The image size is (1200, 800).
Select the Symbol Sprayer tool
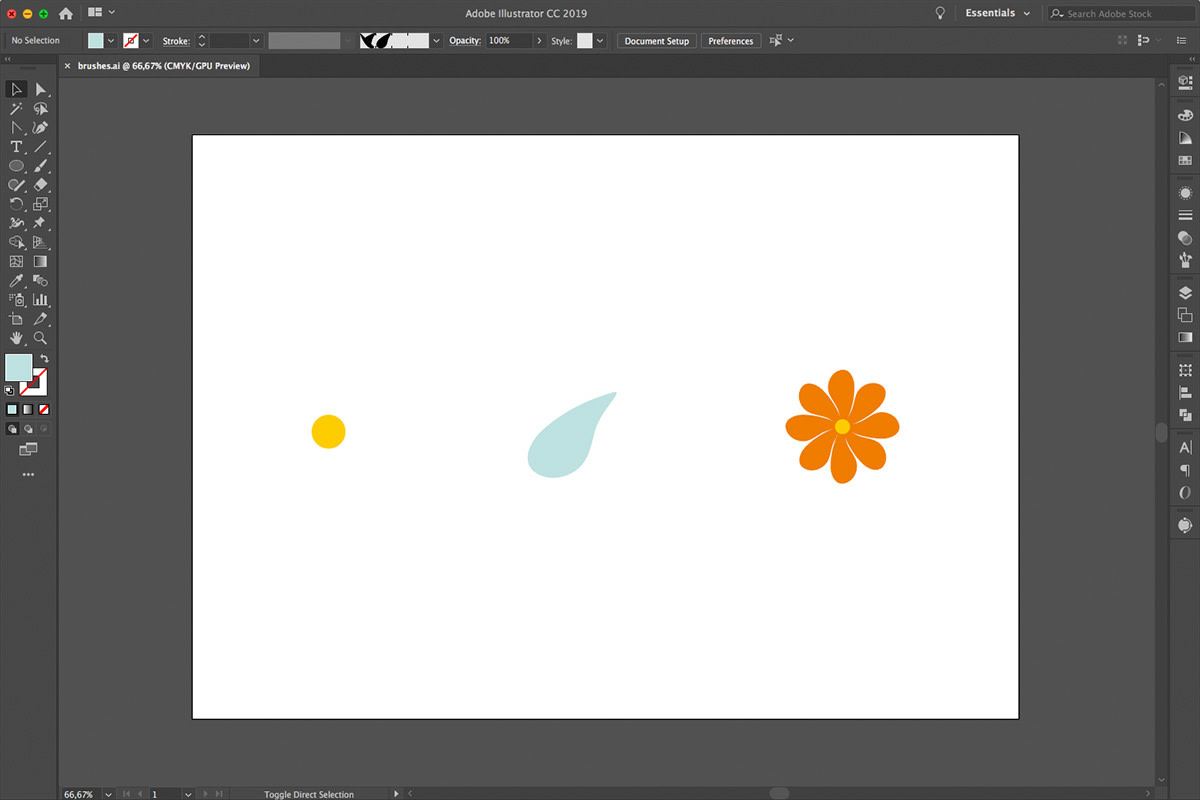16,299
